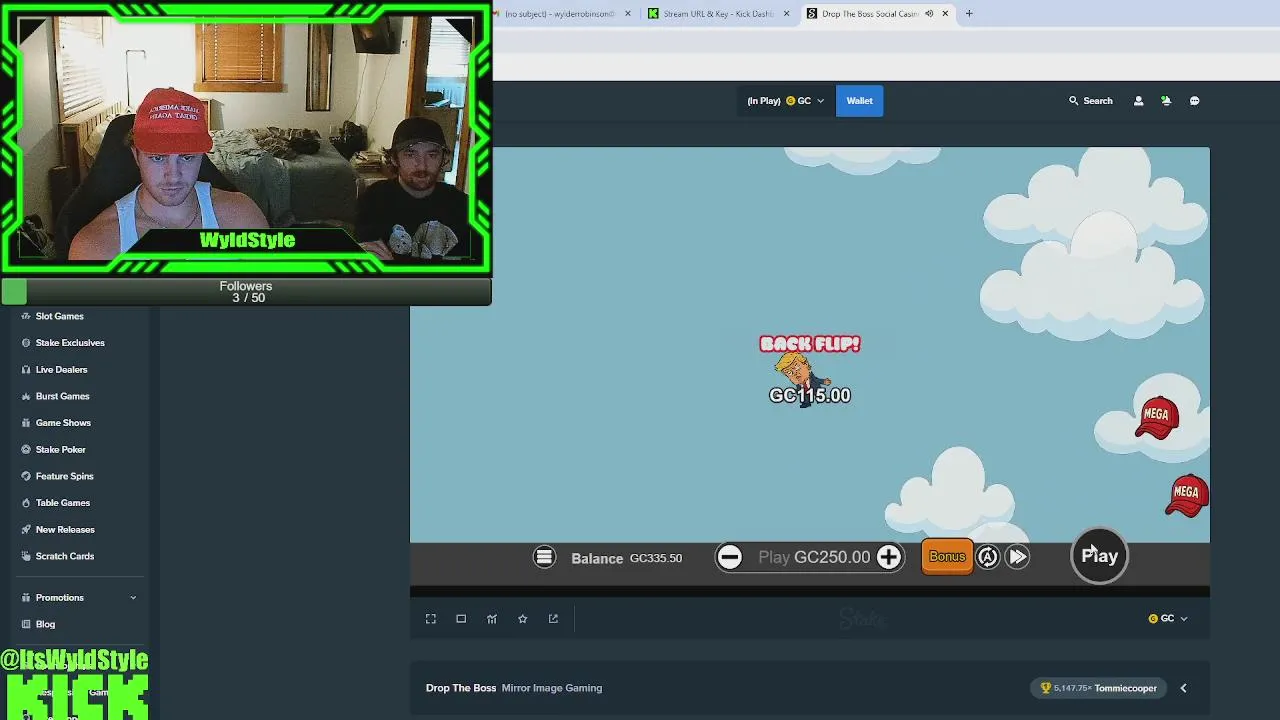1280x720 pixels.
Task: Open the user profile icon
Action: pos(1138,101)
